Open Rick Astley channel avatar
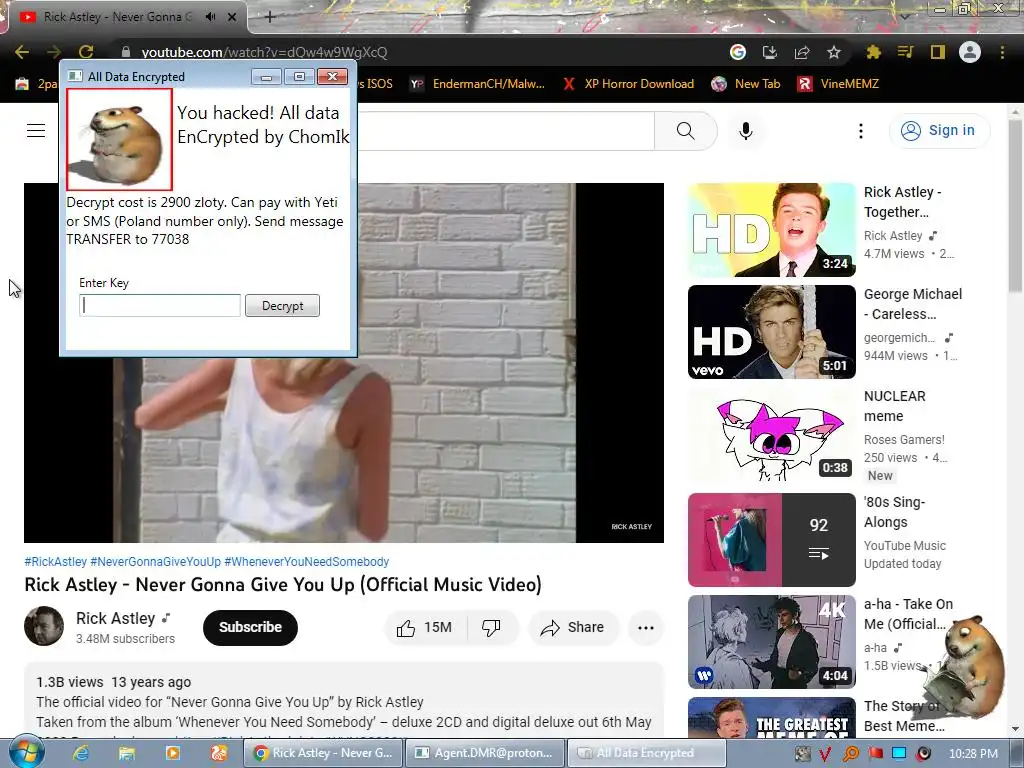 (44, 626)
